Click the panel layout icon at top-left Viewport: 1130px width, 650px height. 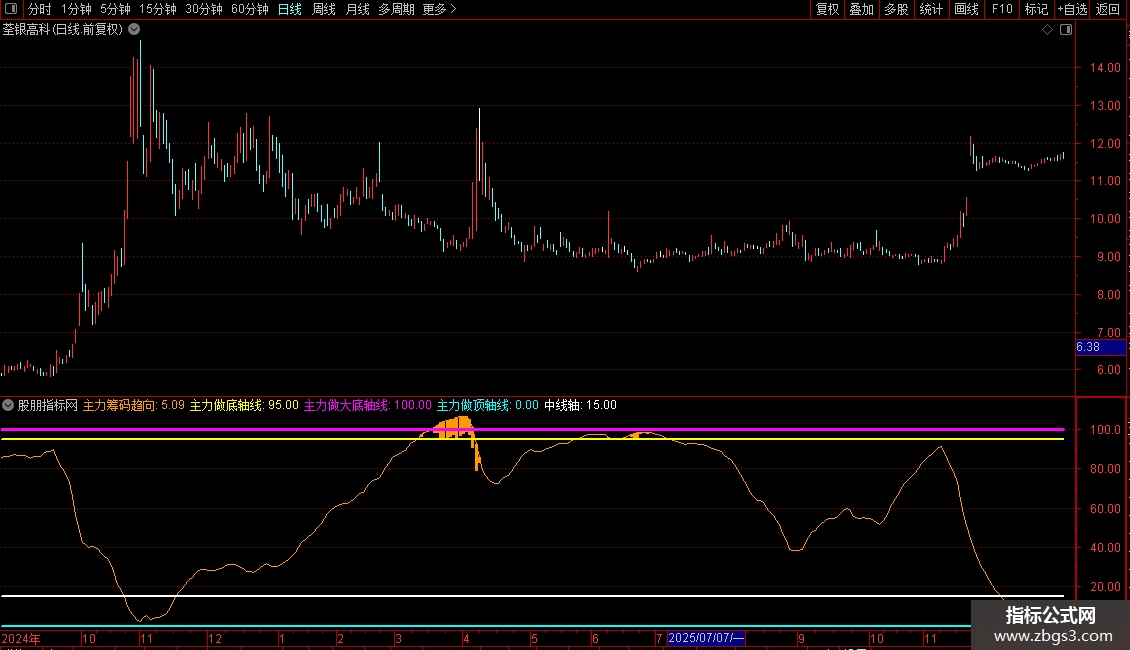click(x=12, y=10)
